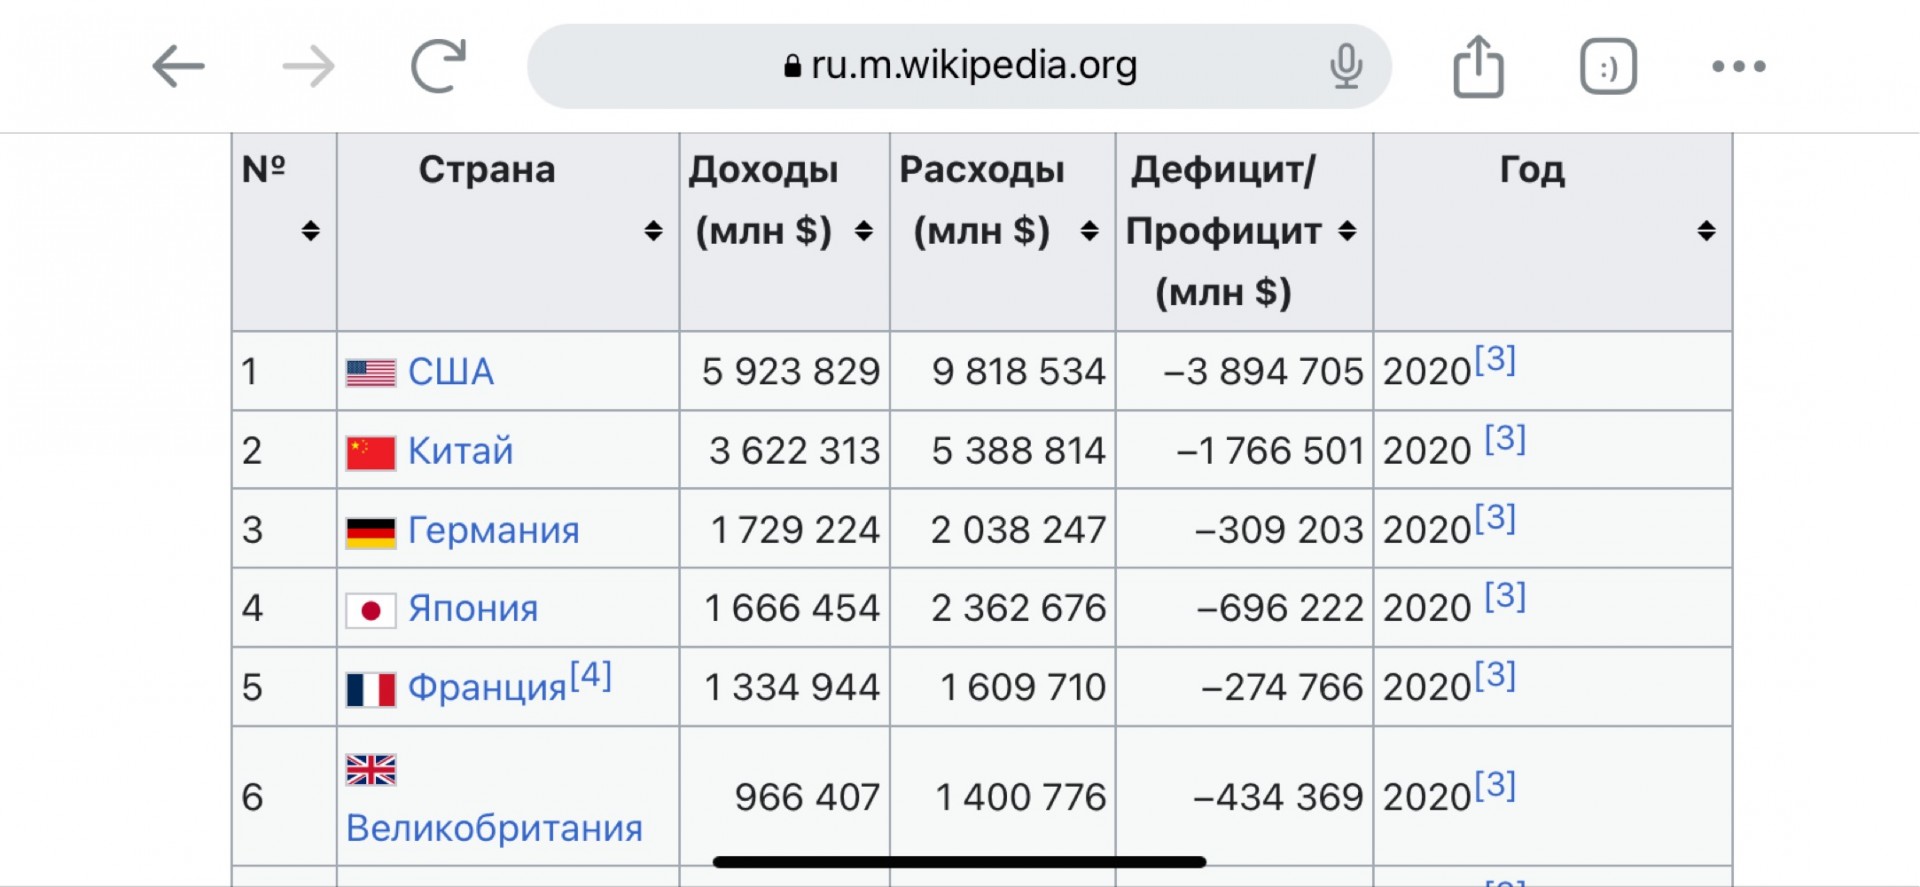Open the tabs switcher icon

point(1608,67)
